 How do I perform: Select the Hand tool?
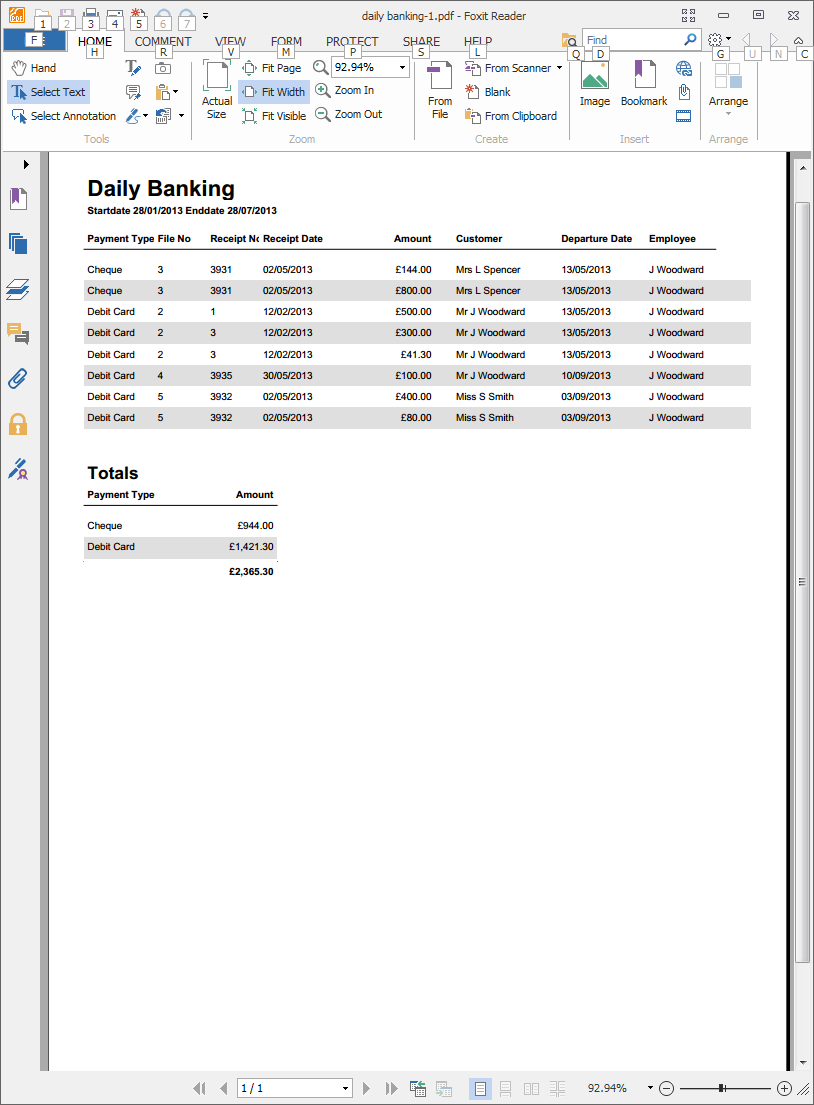(34, 68)
